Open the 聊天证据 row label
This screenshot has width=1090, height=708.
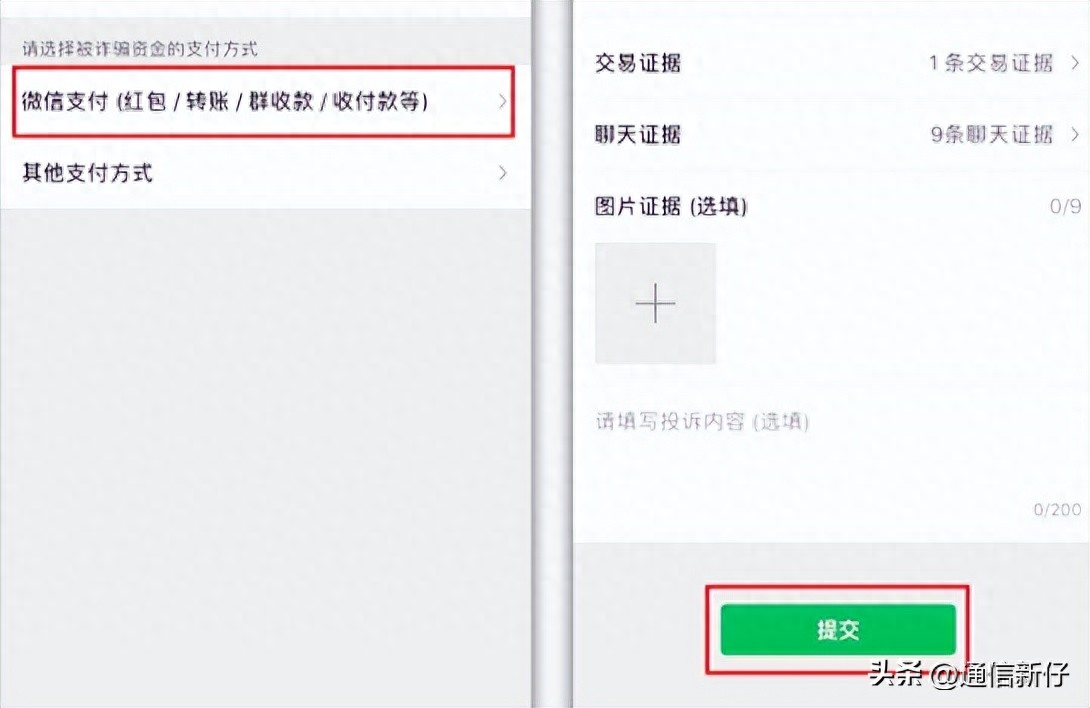pyautogui.click(x=637, y=134)
